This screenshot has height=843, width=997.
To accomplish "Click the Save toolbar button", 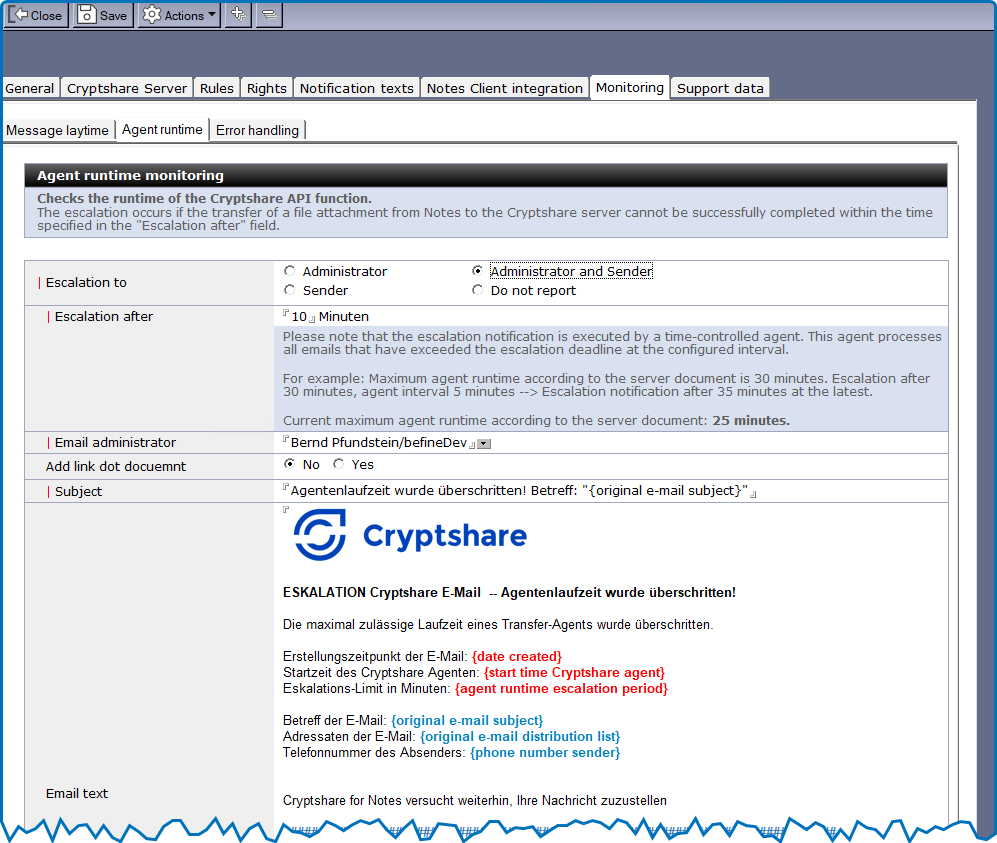I will (x=103, y=15).
